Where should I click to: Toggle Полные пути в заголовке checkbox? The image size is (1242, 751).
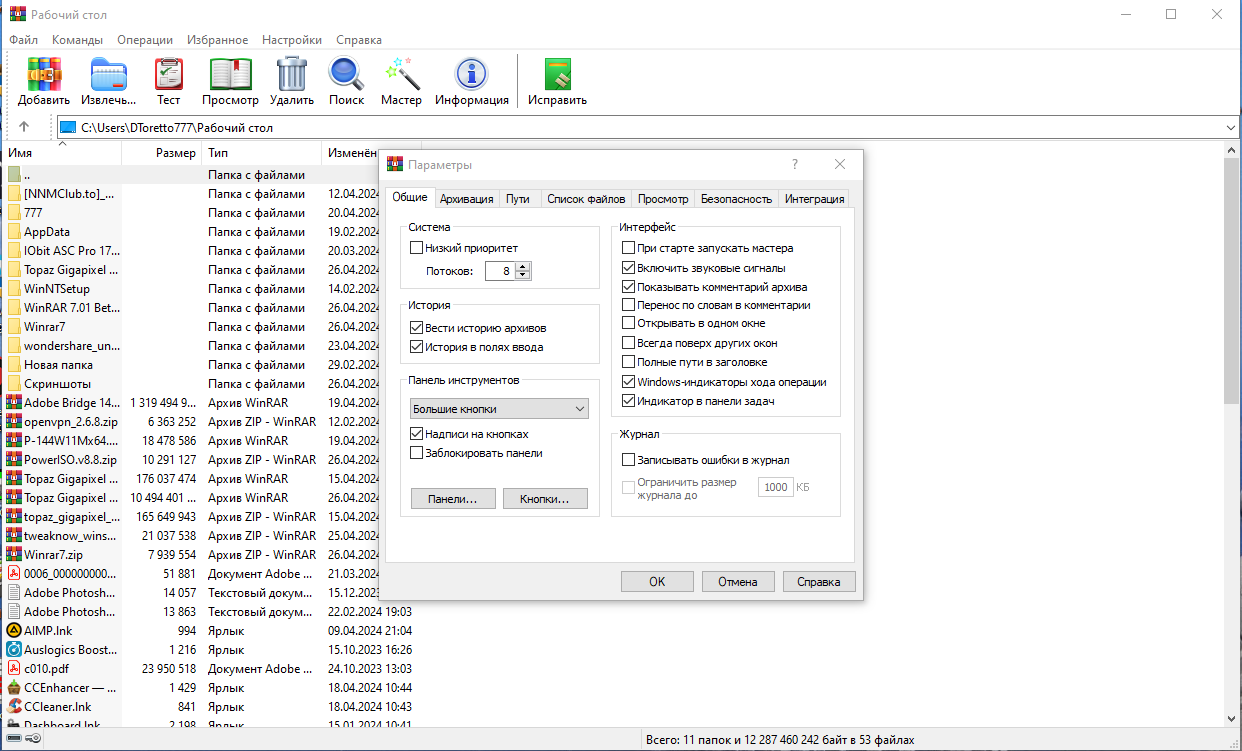628,362
